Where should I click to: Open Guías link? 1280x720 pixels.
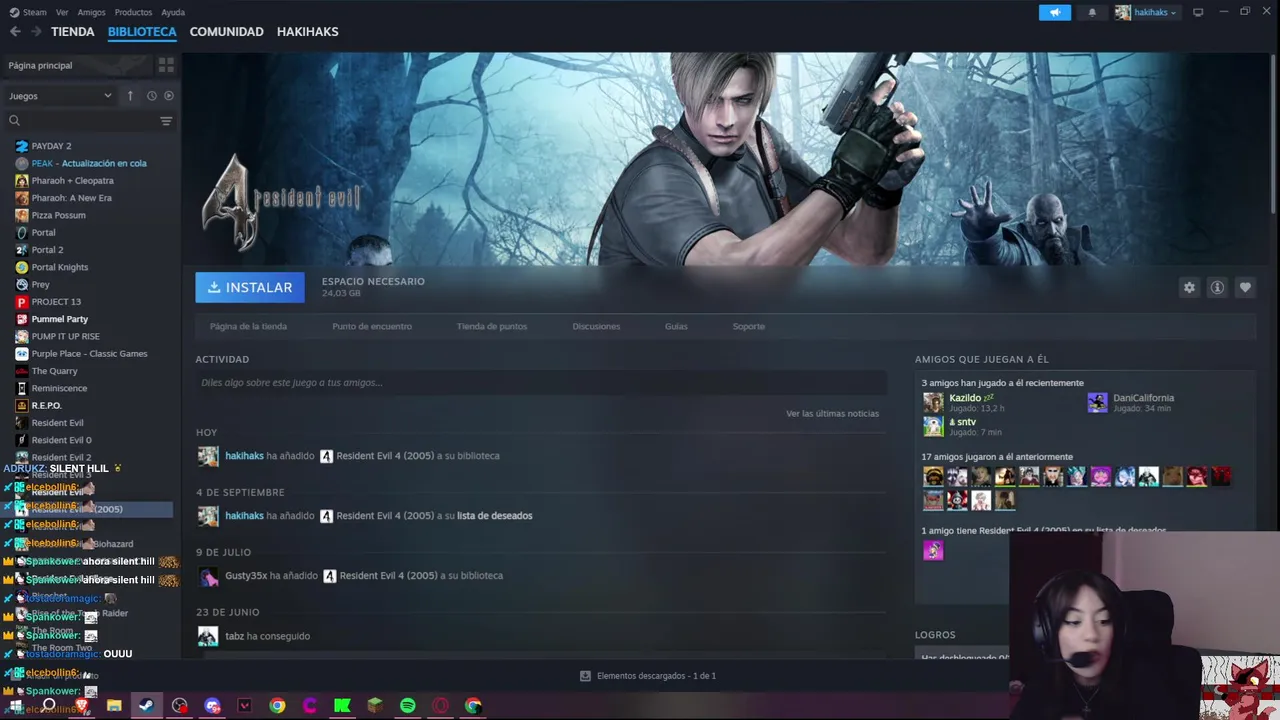(676, 326)
